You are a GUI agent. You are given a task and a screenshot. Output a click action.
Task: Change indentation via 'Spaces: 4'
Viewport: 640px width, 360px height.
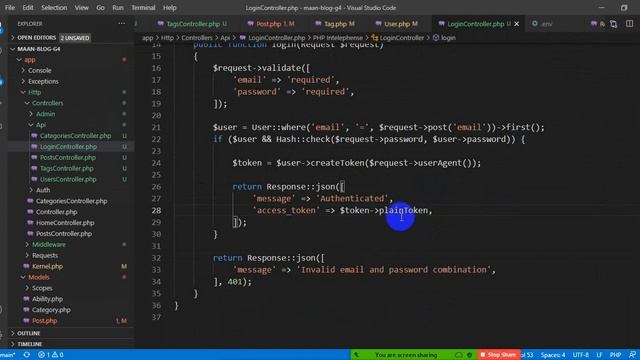(x=553, y=355)
